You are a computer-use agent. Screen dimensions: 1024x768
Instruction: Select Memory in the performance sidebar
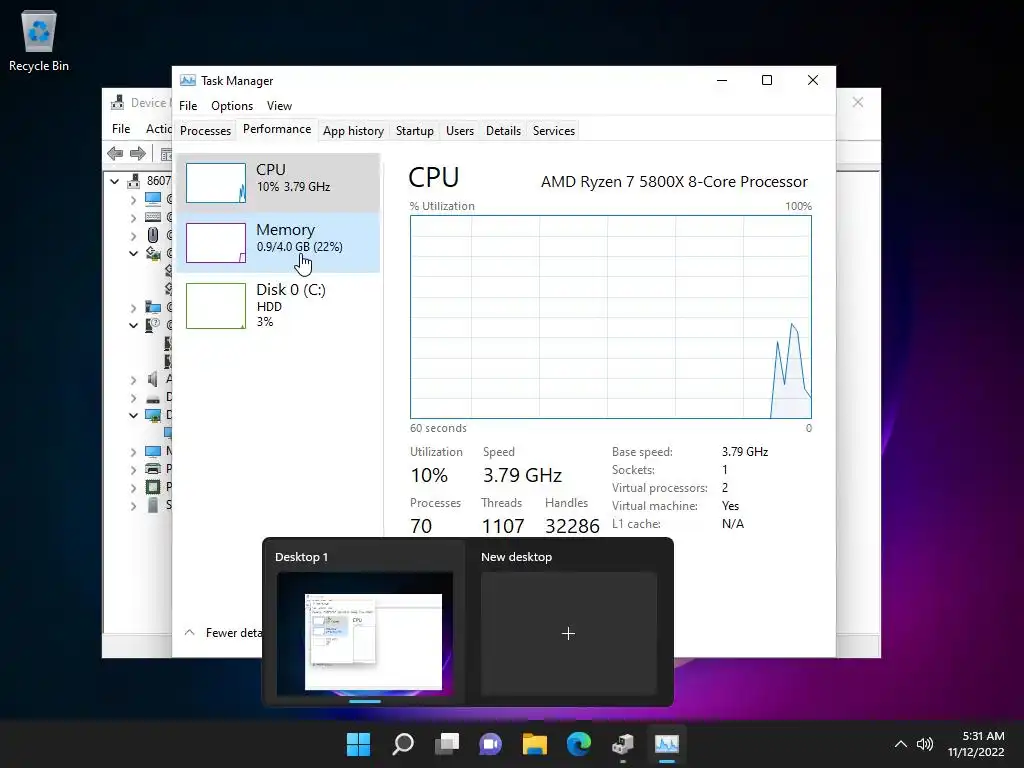[278, 242]
